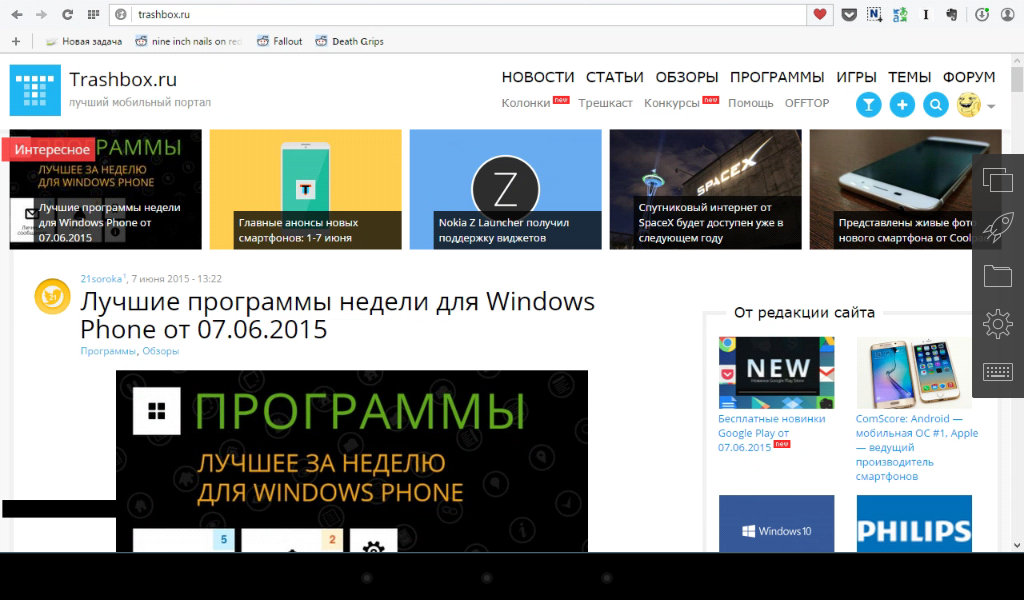Click the main article banner image
Image resolution: width=1024 pixels, height=600 pixels.
click(x=352, y=461)
